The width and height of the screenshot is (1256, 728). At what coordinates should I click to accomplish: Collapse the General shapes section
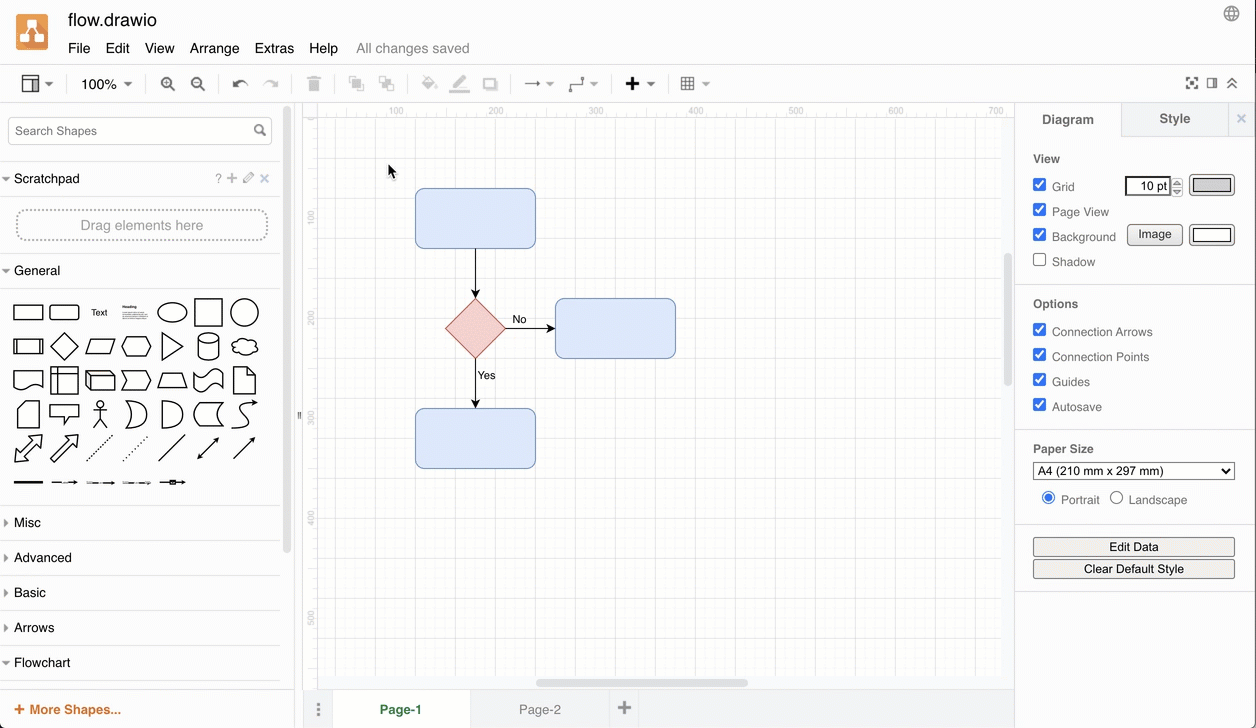pos(36,270)
